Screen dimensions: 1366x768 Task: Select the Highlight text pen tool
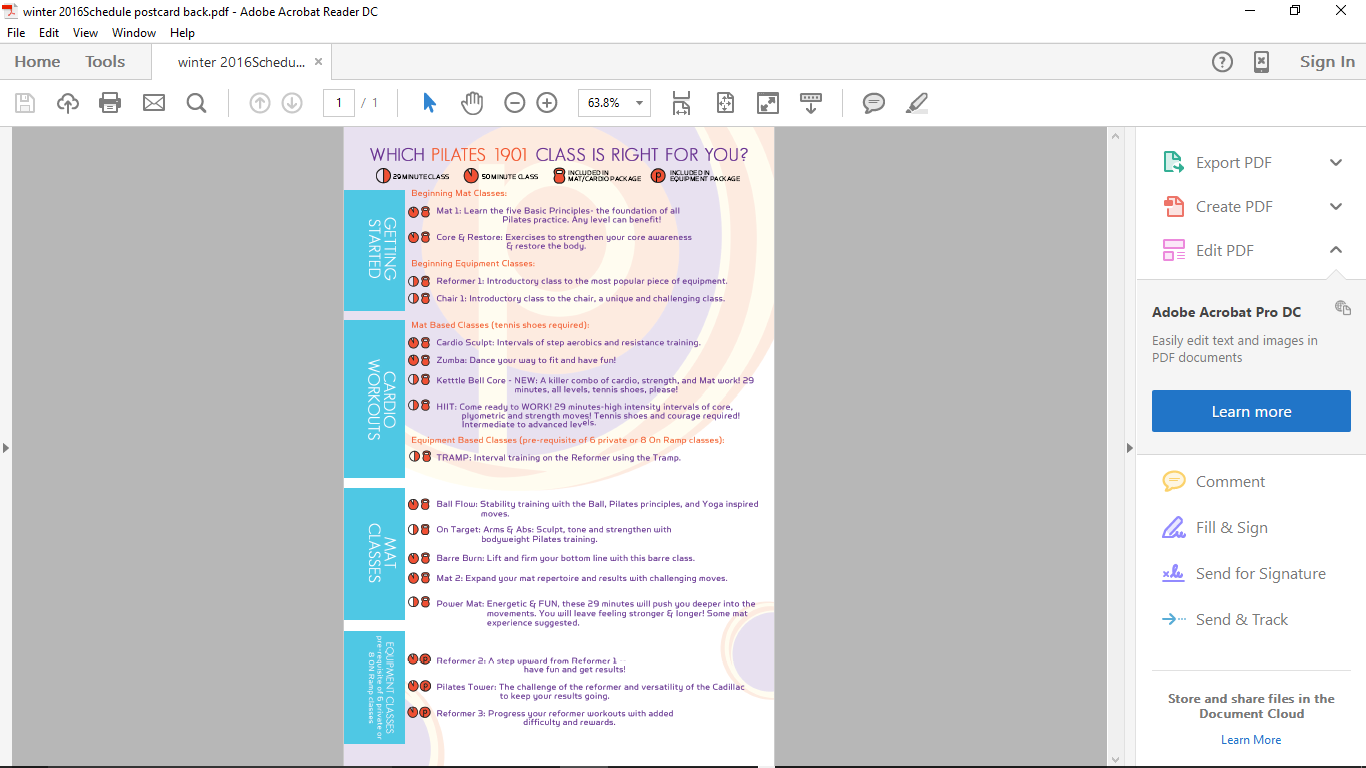coord(916,103)
